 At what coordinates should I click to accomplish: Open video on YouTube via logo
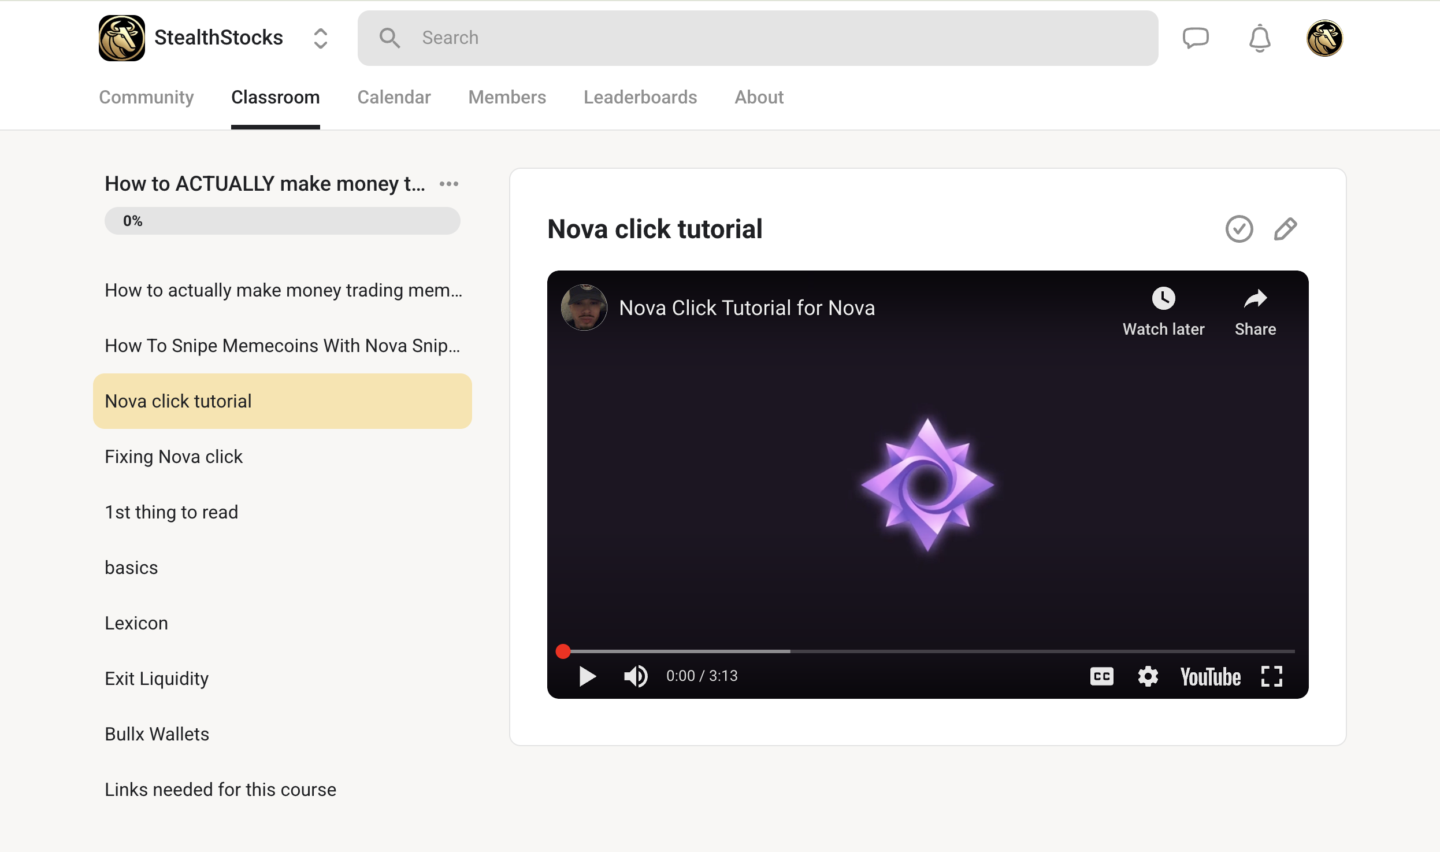pos(1210,677)
